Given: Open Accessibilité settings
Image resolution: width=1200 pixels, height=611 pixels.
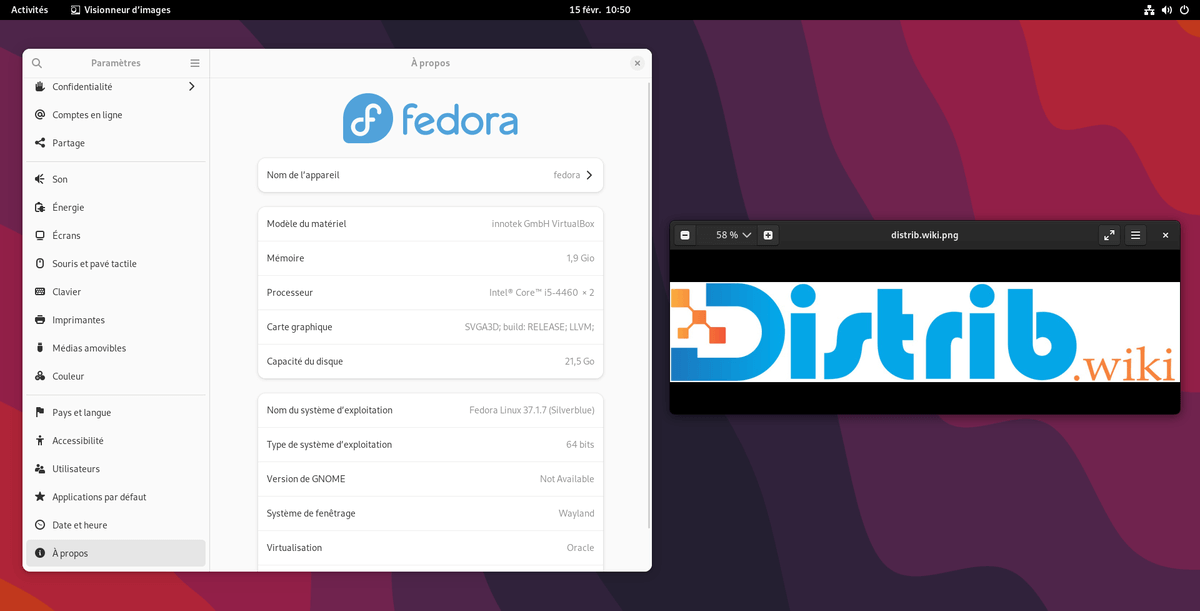Looking at the screenshot, I should [x=116, y=440].
